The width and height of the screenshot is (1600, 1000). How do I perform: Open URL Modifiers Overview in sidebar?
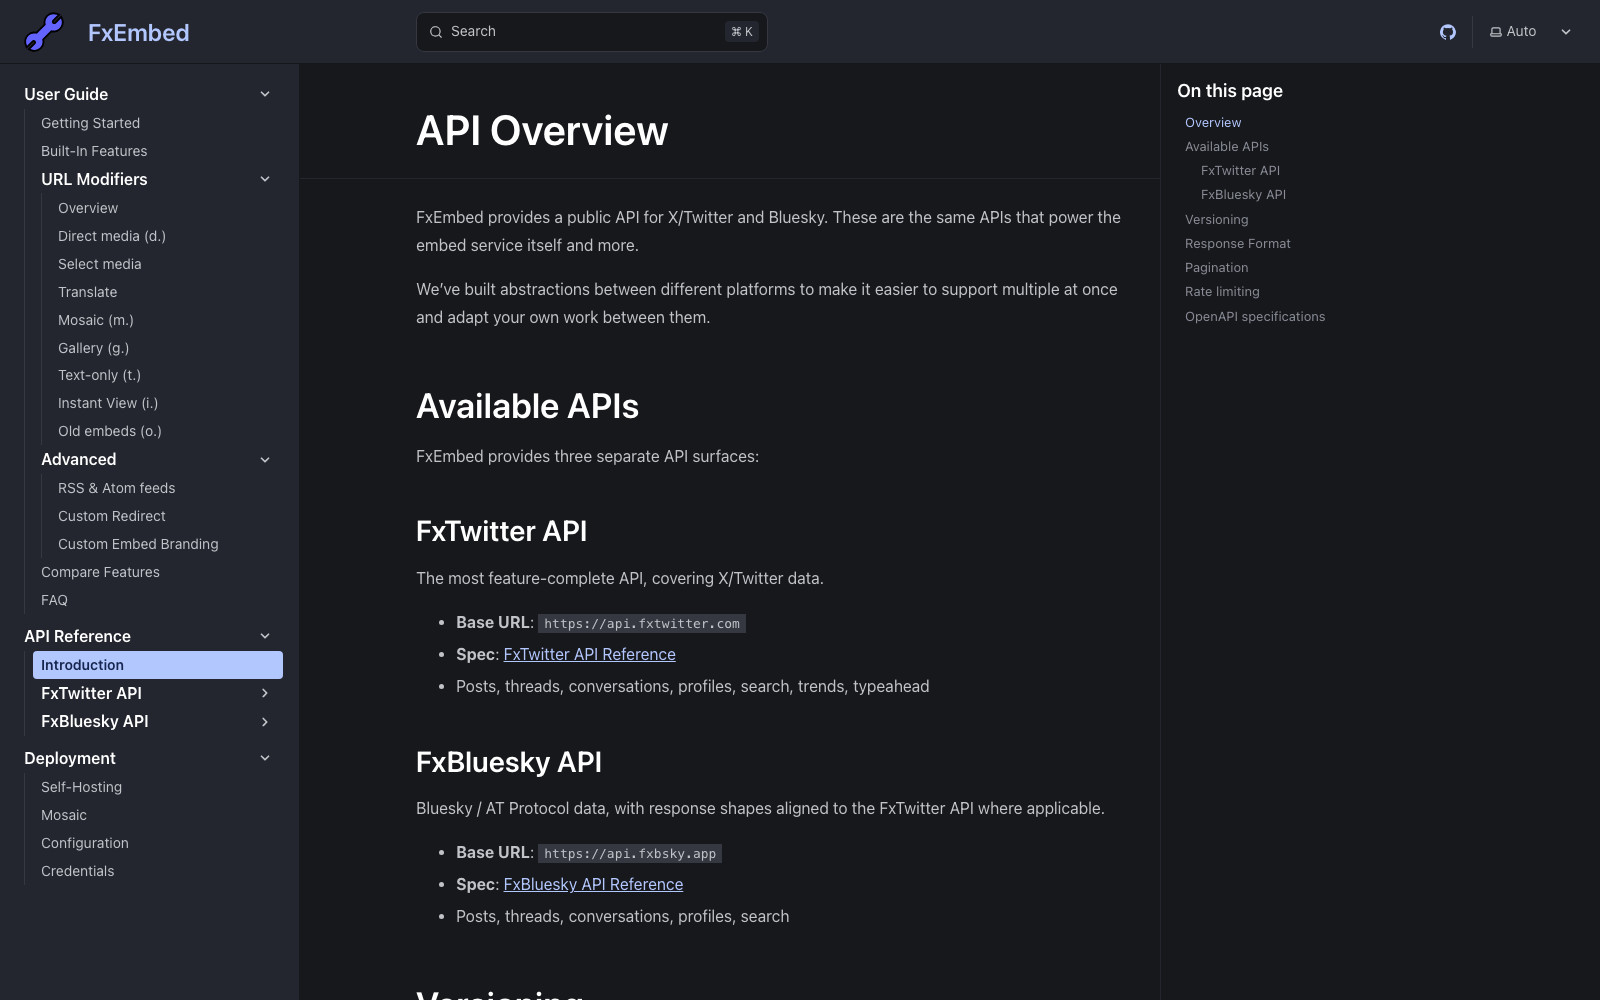[x=88, y=208]
